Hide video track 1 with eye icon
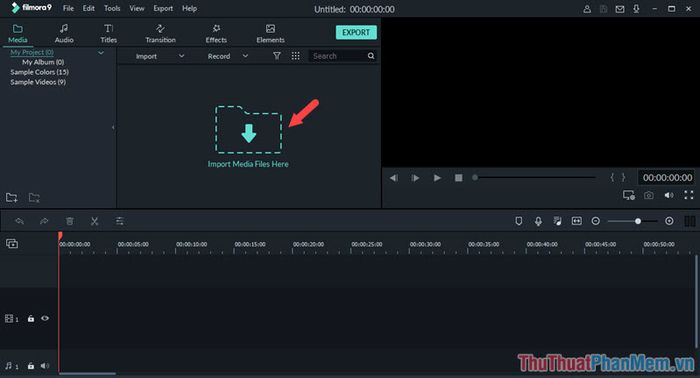The width and height of the screenshot is (700, 378). [45, 318]
